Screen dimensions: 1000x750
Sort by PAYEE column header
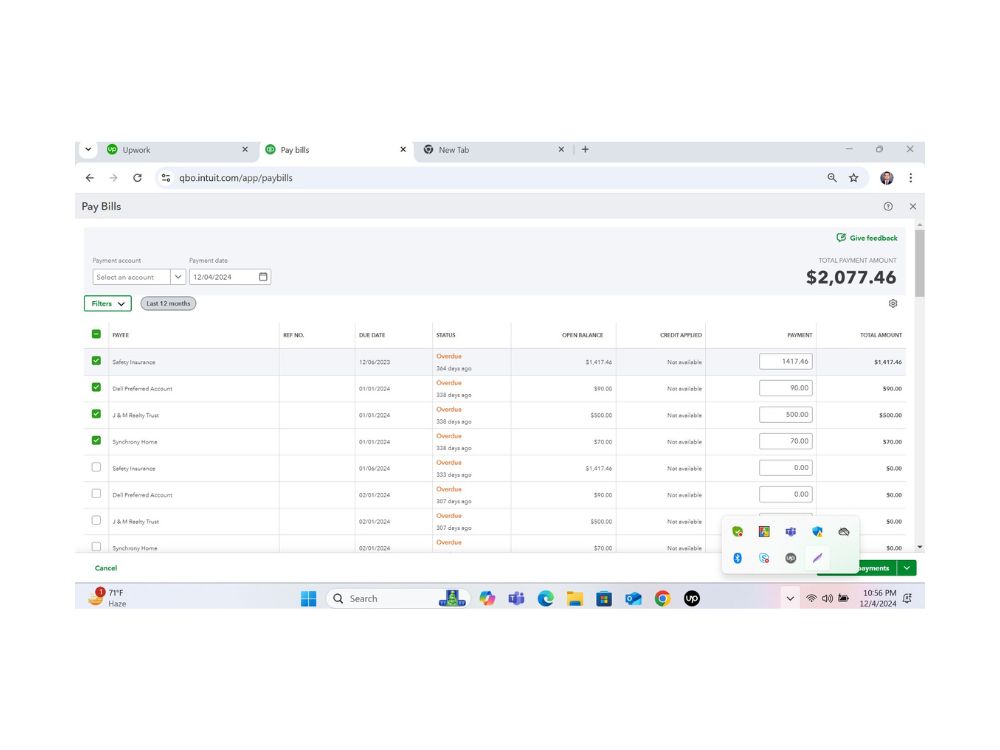[x=121, y=335]
